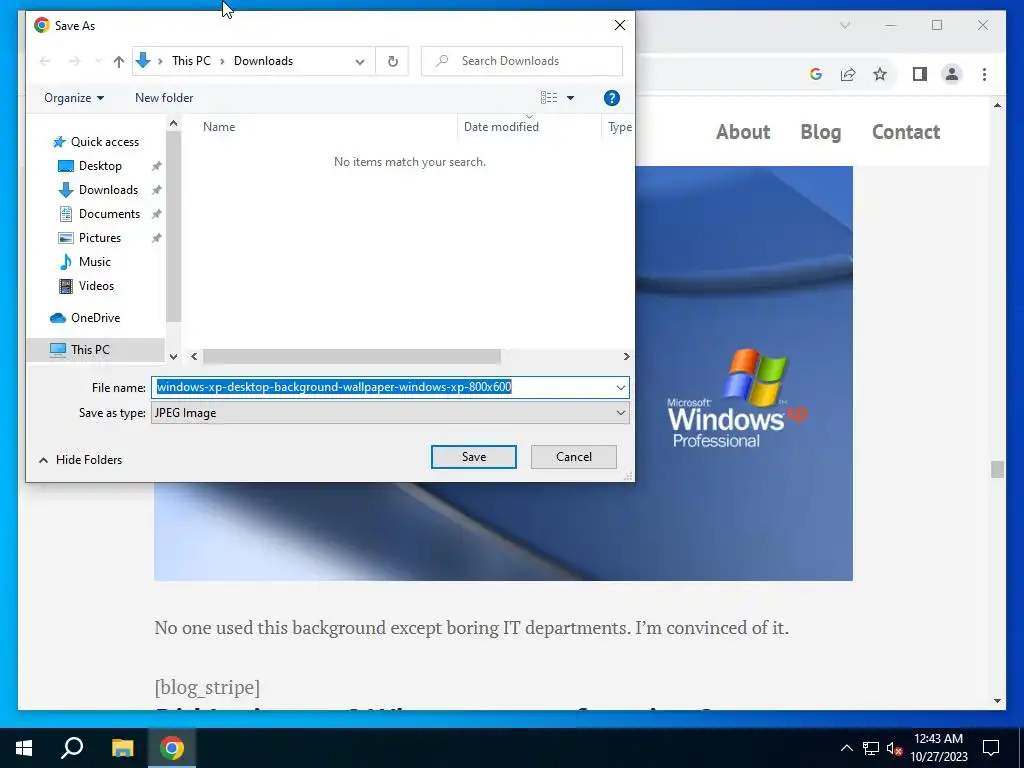Expand File name suggestions dropdown
This screenshot has height=768, width=1024.
pyautogui.click(x=620, y=387)
